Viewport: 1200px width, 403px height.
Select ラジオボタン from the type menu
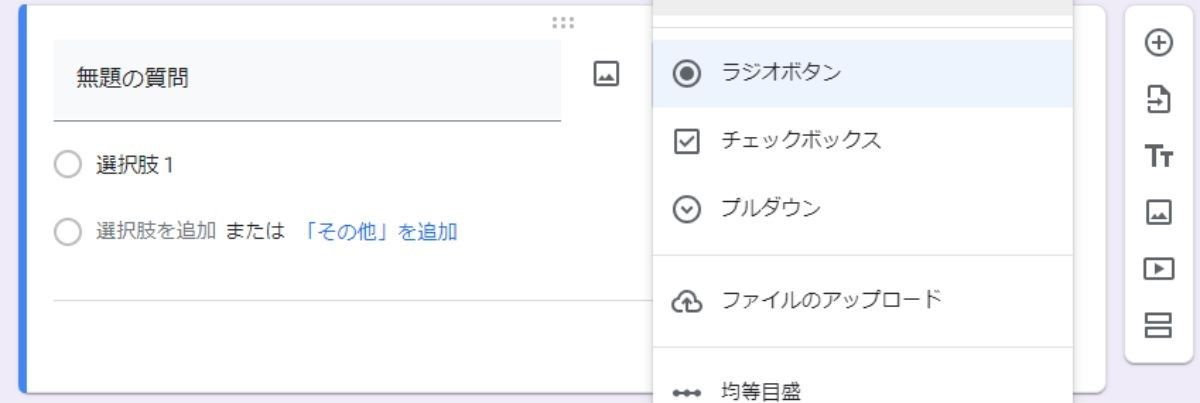(x=780, y=73)
